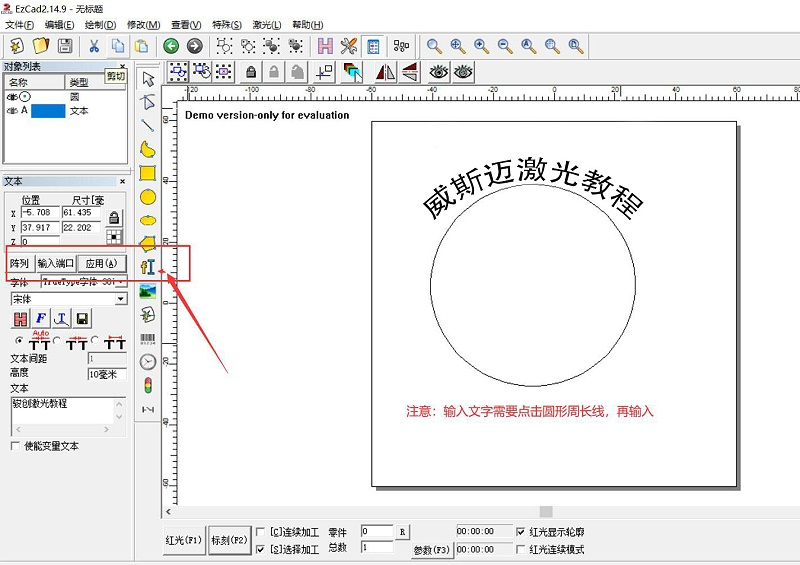
Task: Select the straight line drawing tool
Action: pyautogui.click(x=148, y=126)
